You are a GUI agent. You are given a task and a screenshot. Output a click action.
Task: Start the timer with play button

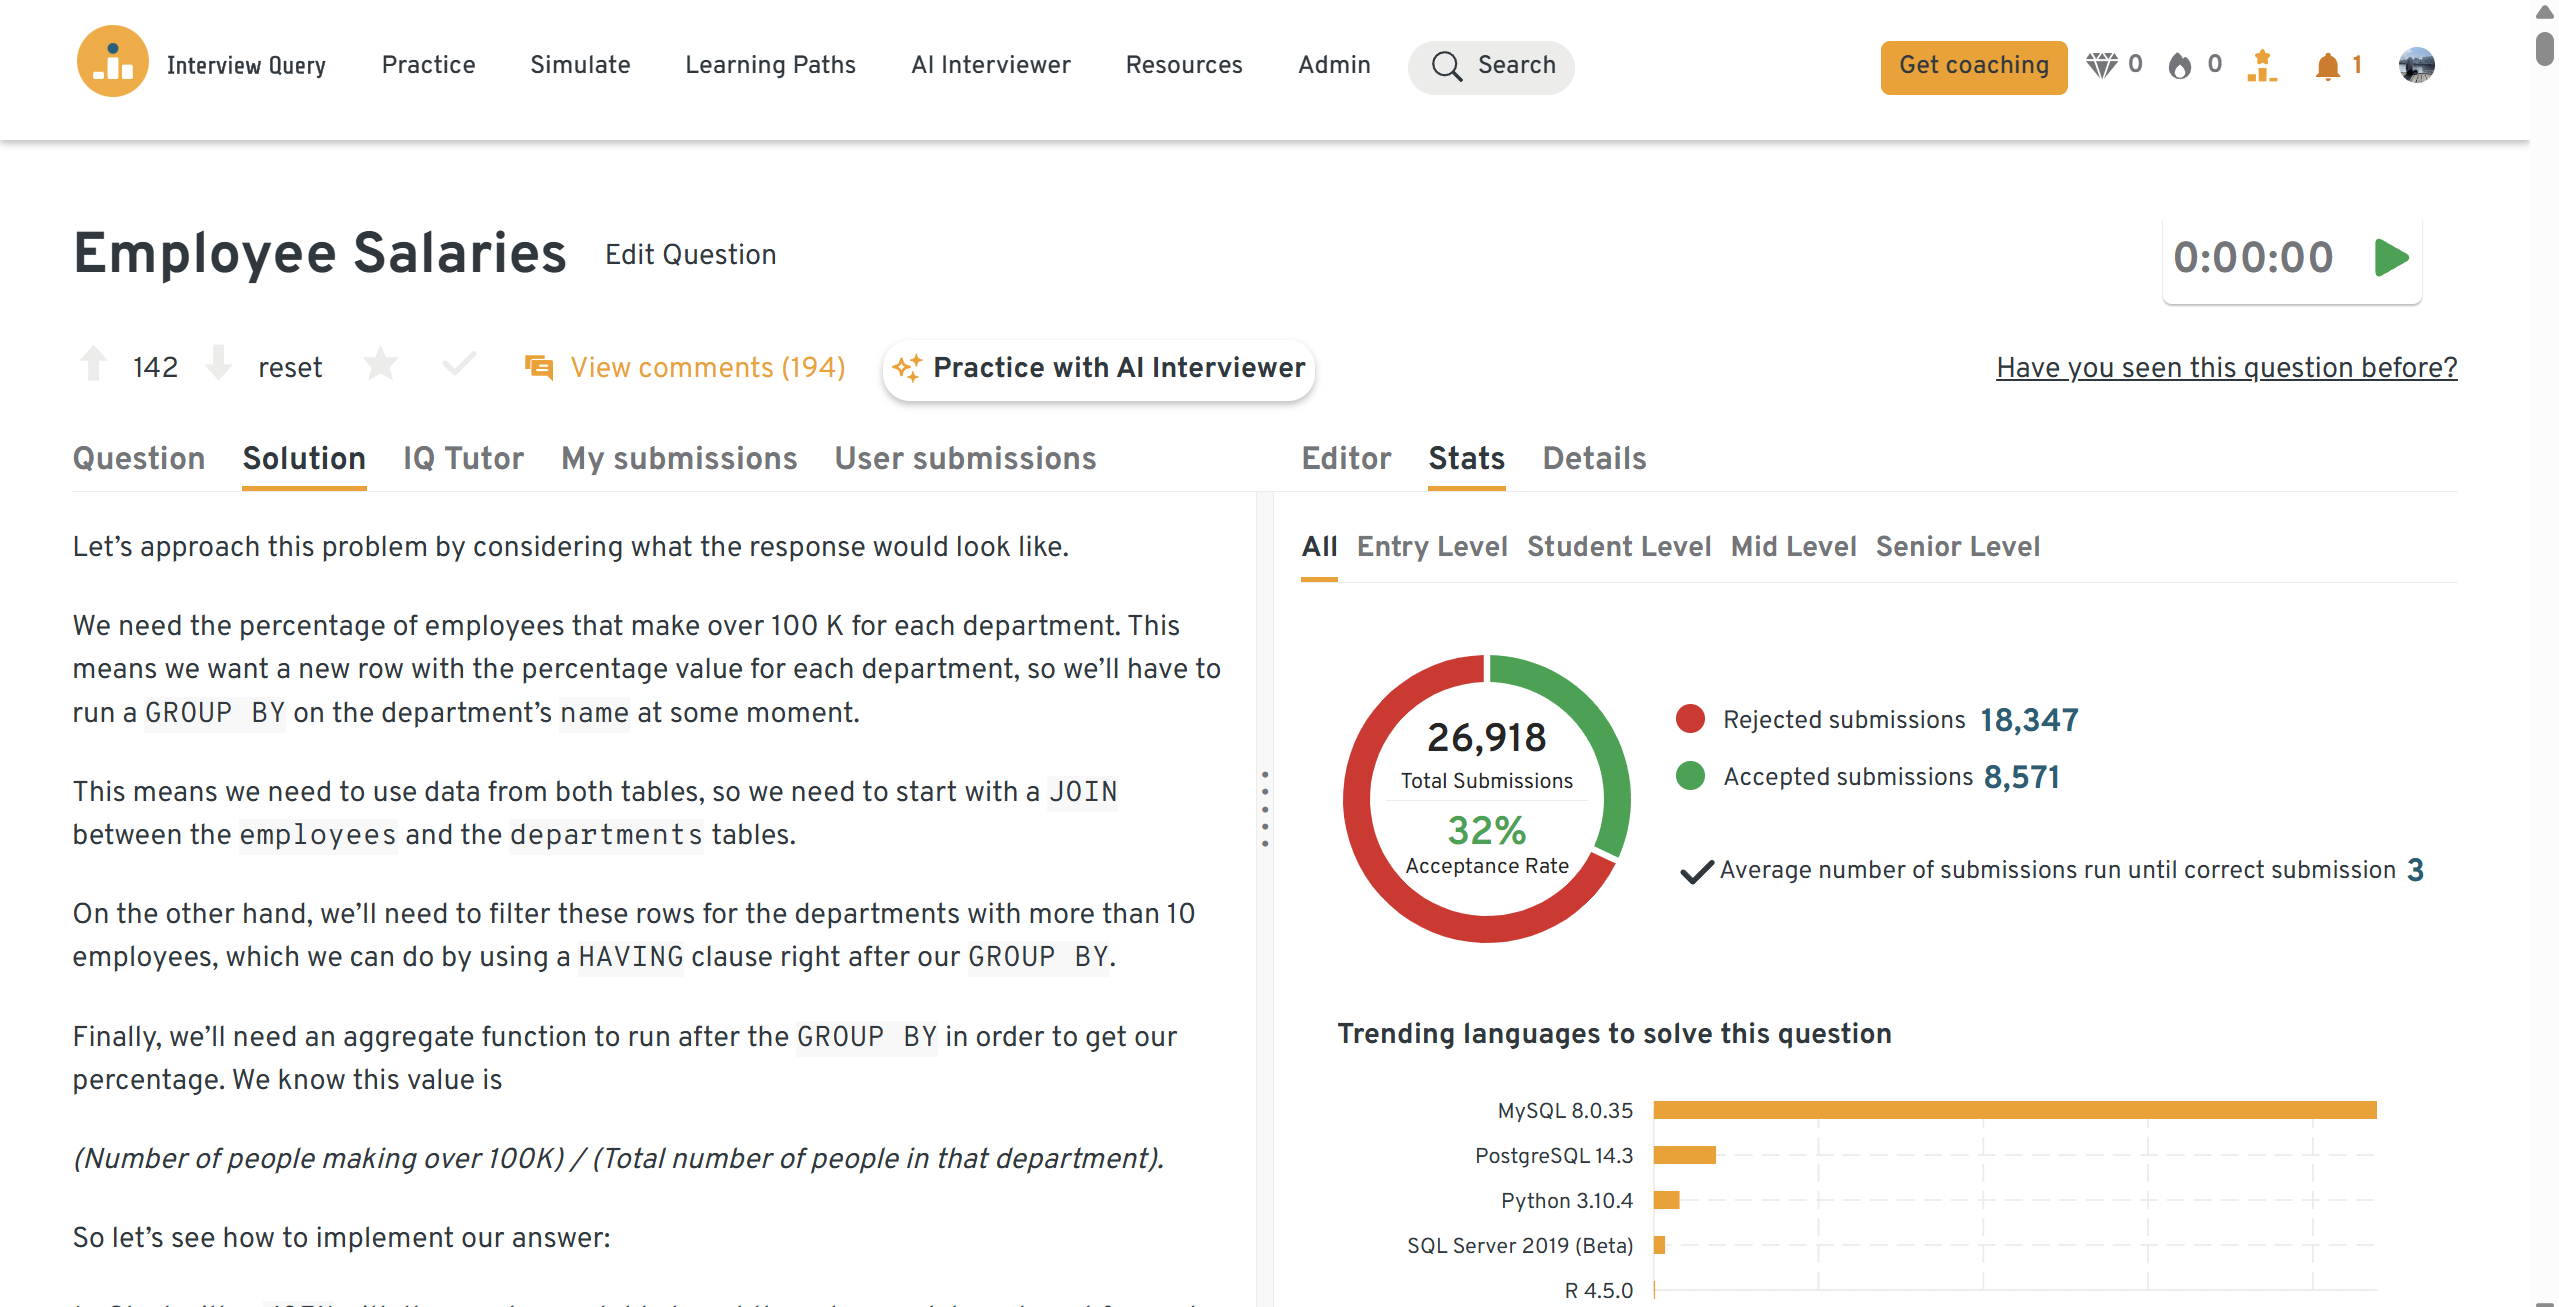[2391, 258]
